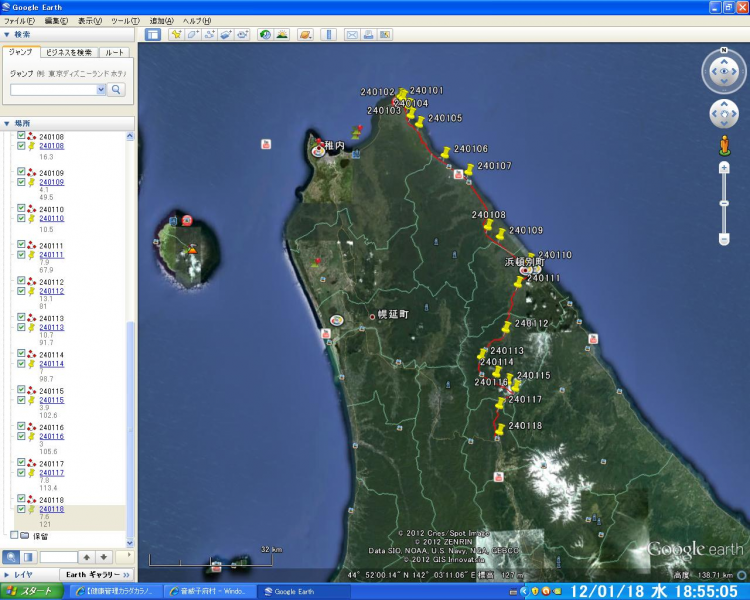
Task: Click the places list scroll up arrow
Action: [130, 136]
